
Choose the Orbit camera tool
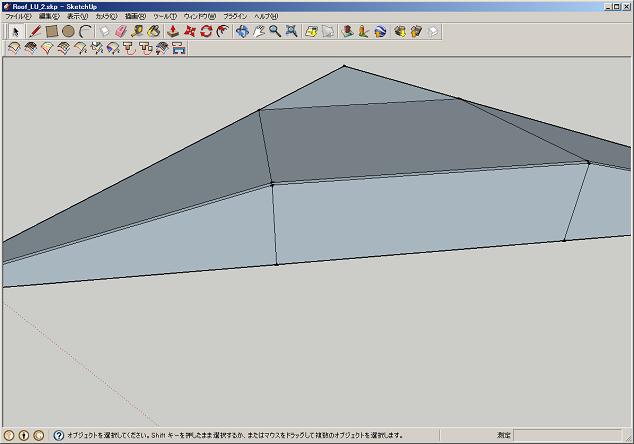241,31
